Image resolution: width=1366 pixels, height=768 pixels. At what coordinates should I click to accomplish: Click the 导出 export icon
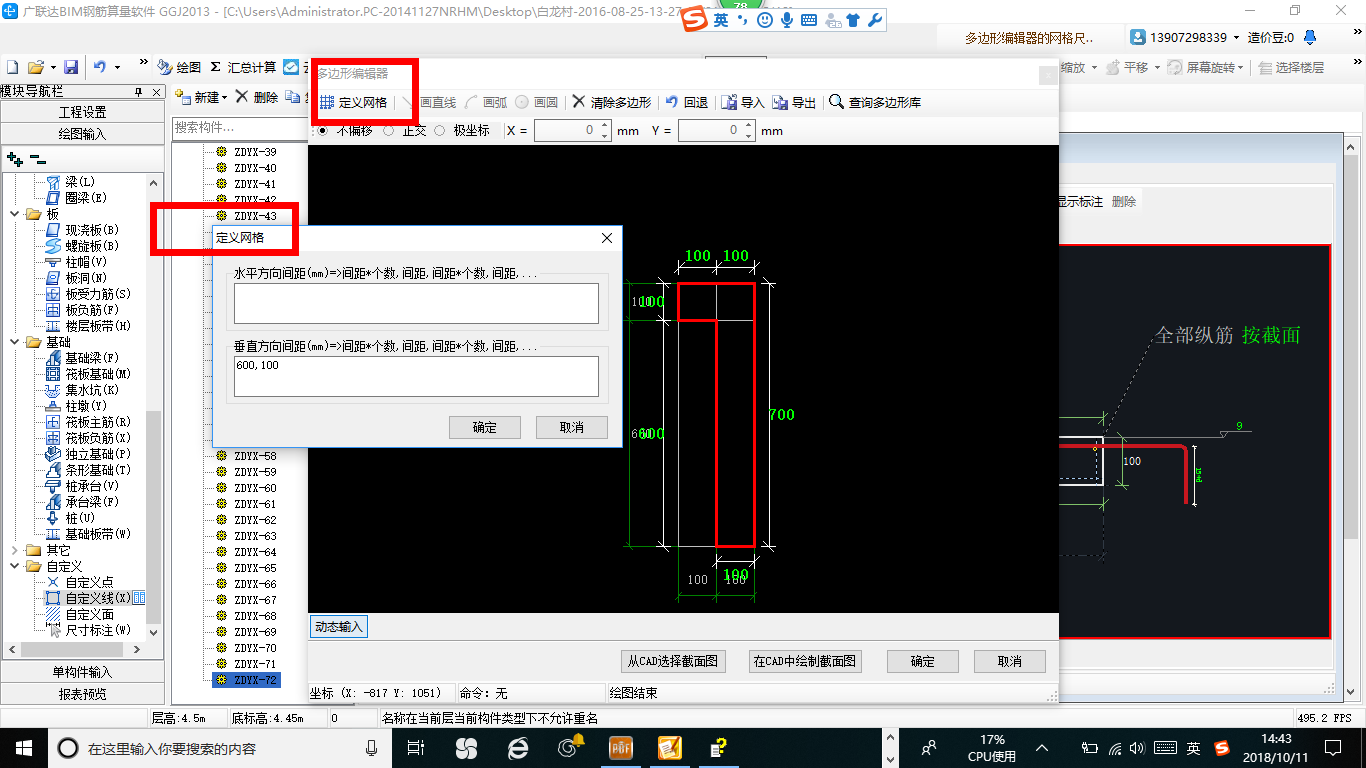(795, 103)
